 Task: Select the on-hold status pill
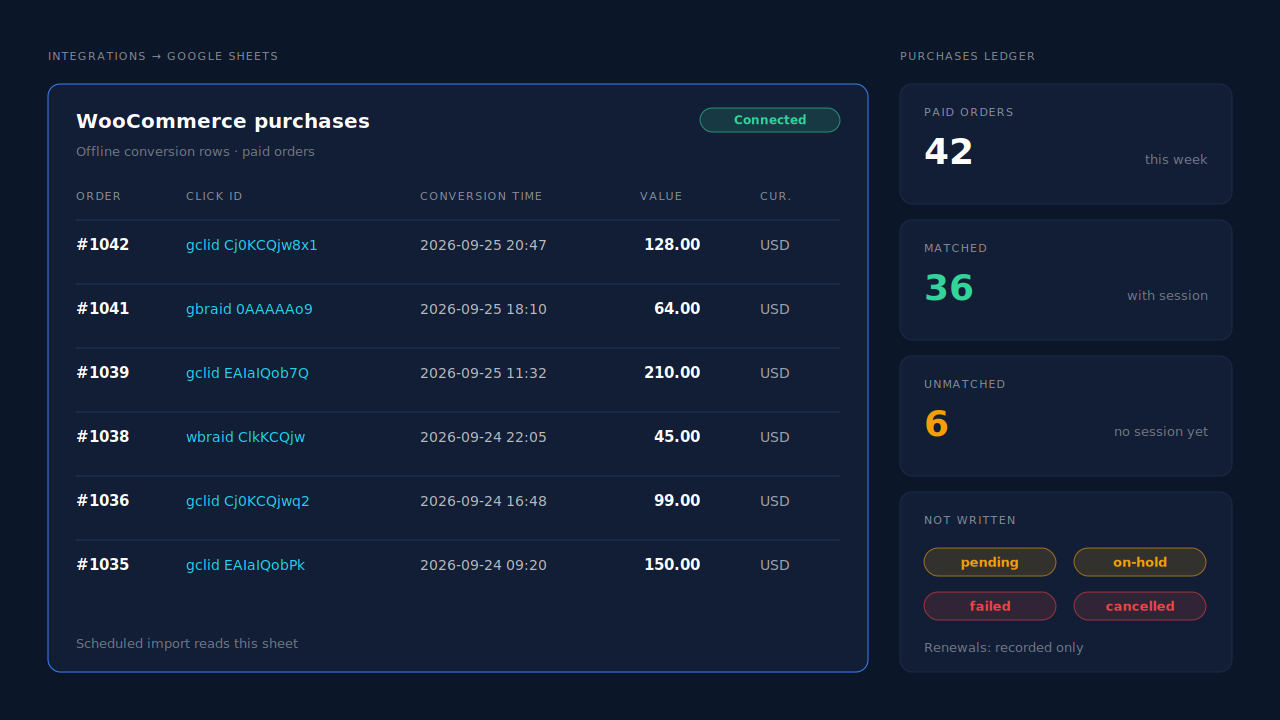(x=1140, y=562)
